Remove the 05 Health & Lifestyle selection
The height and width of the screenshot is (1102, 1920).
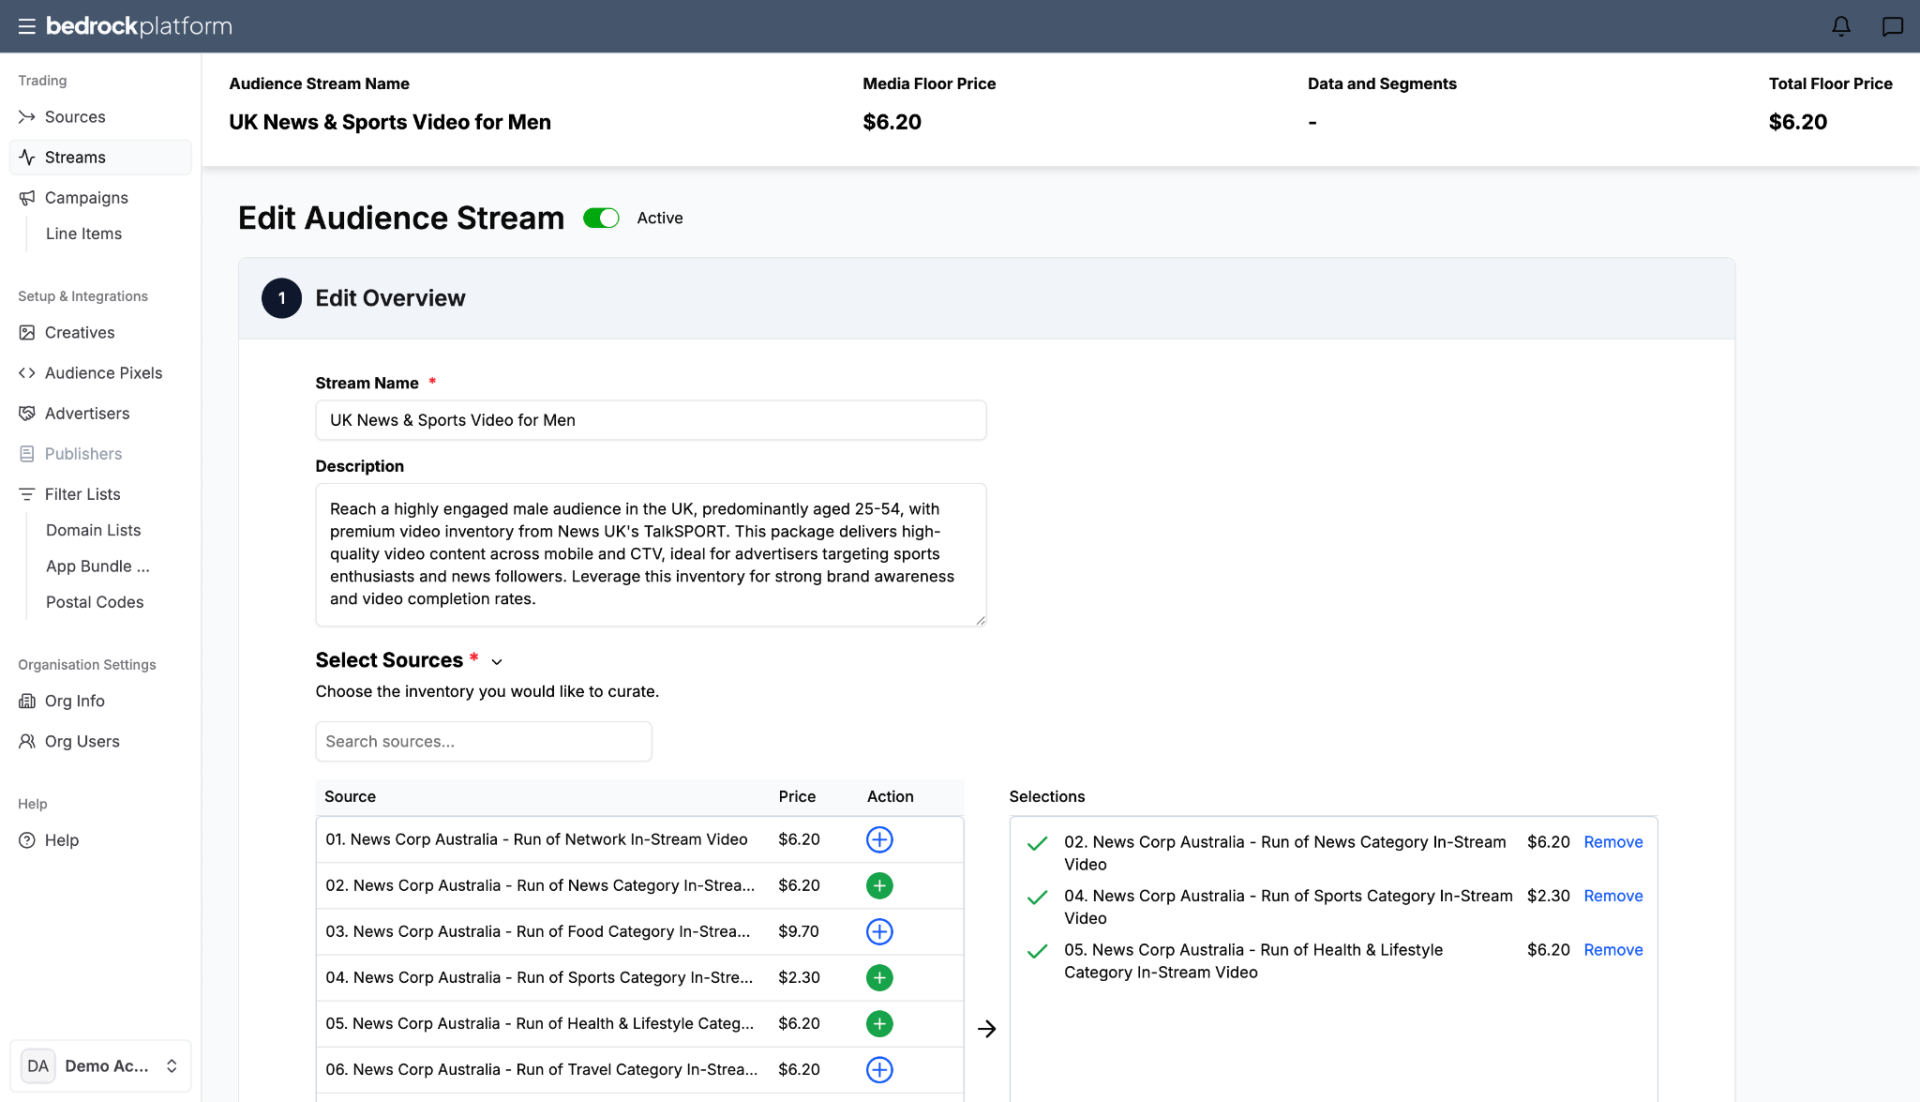tap(1613, 950)
